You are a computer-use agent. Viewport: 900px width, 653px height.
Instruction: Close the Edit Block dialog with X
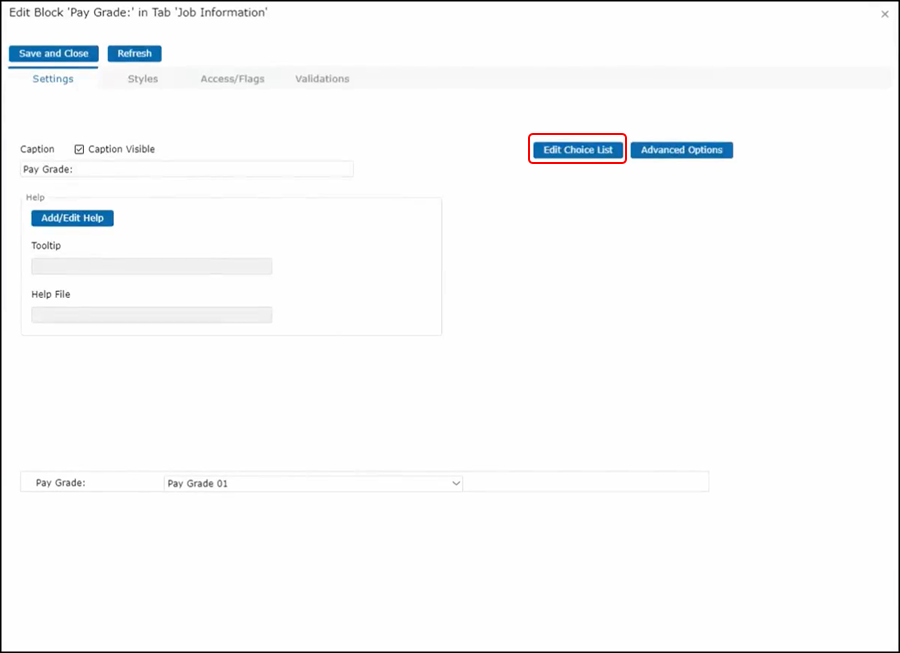pos(884,15)
